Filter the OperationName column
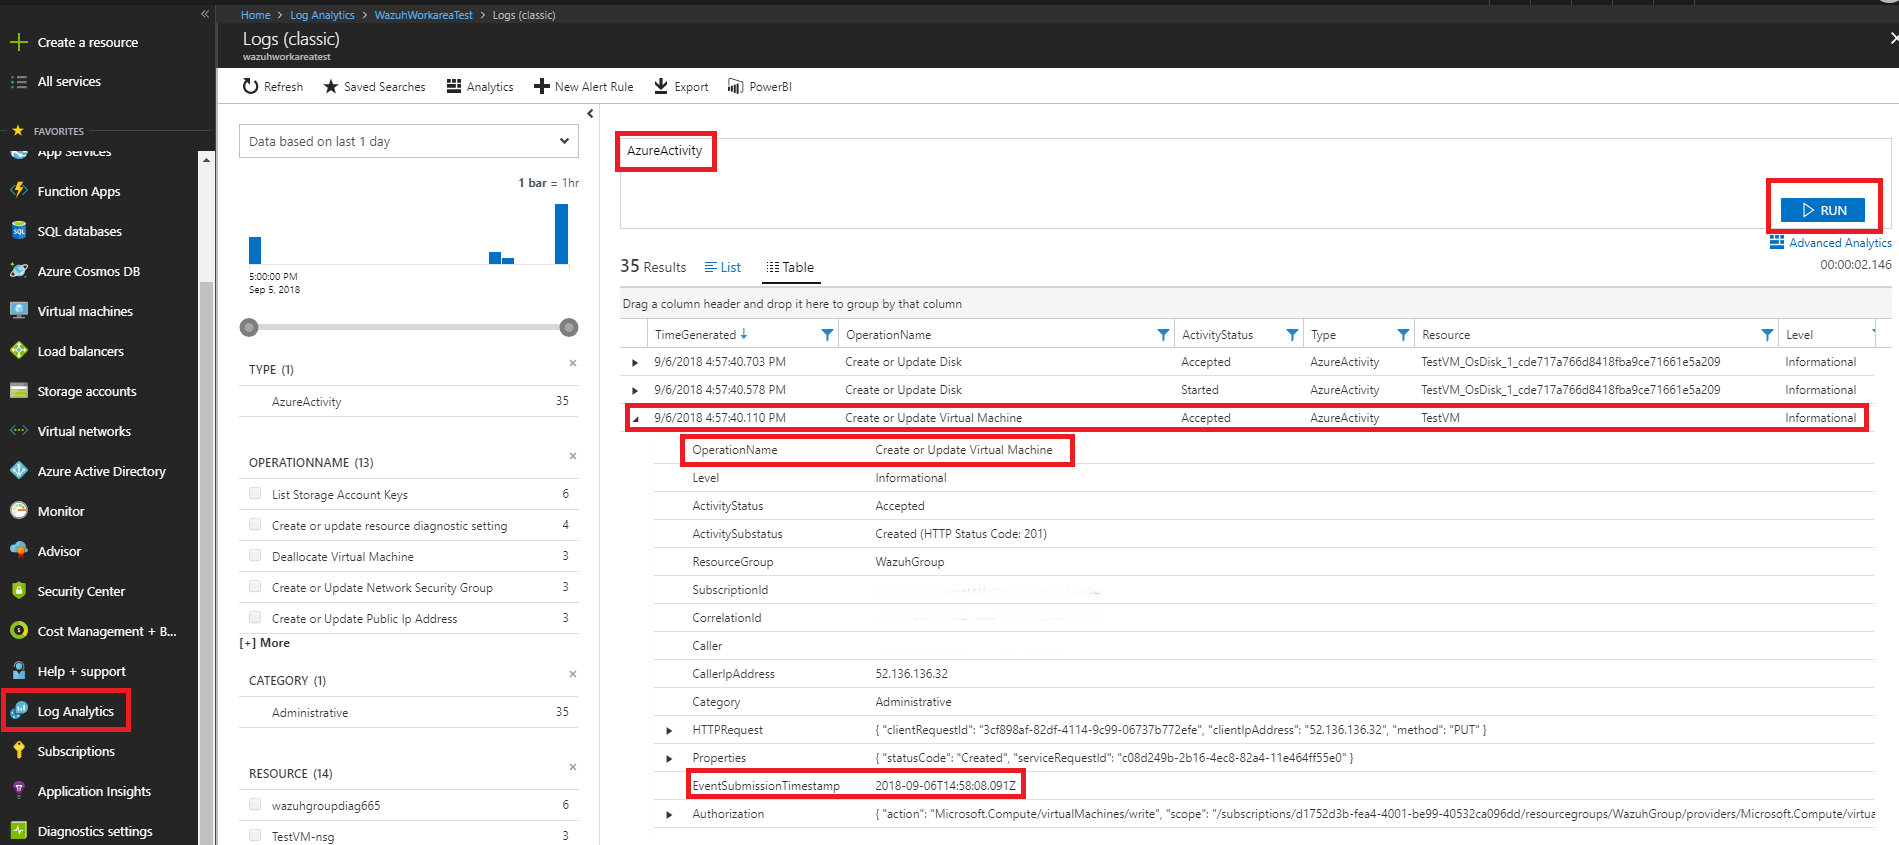 click(x=1163, y=335)
